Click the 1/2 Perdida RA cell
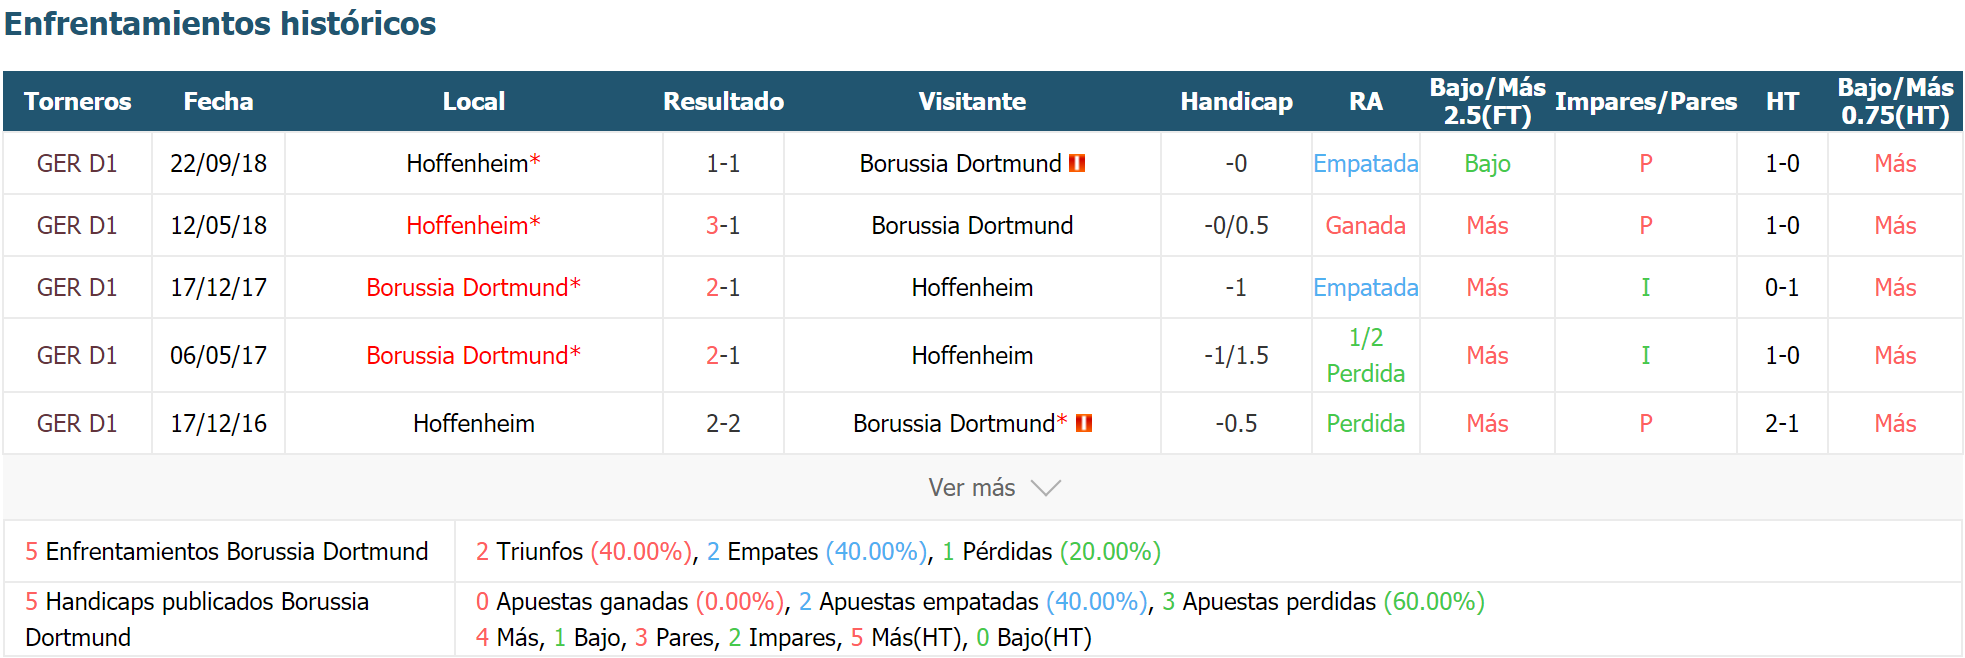The width and height of the screenshot is (1965, 658). 1365,356
